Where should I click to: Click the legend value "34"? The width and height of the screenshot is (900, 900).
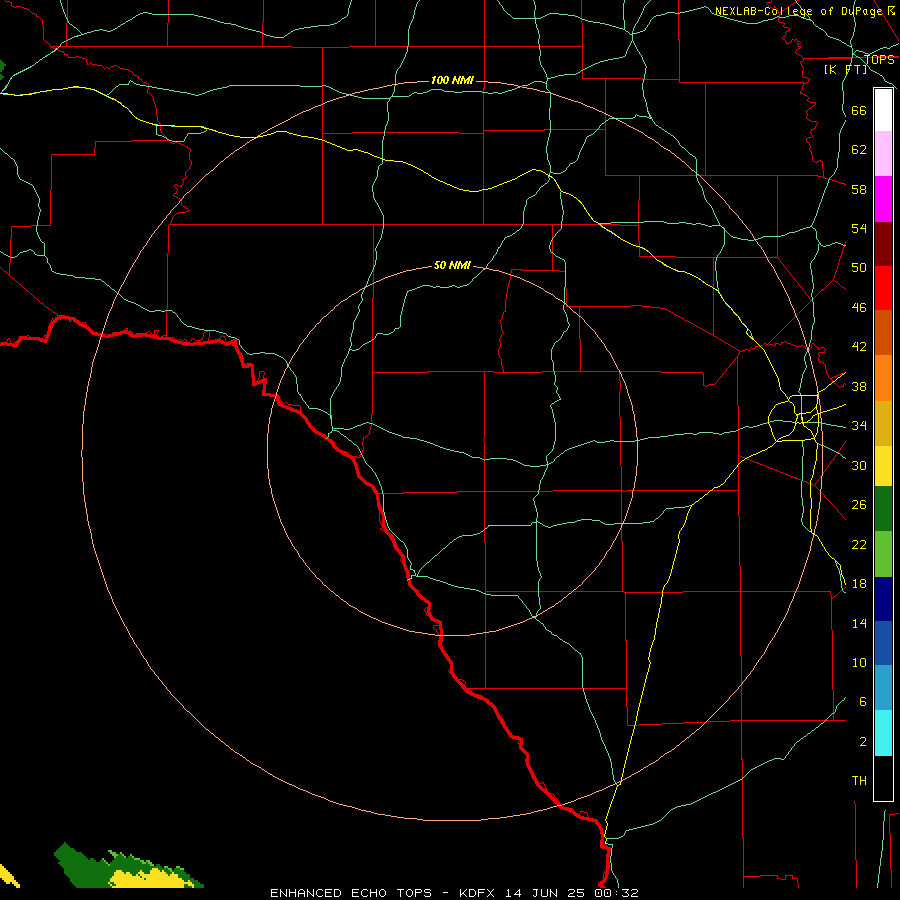click(x=859, y=426)
